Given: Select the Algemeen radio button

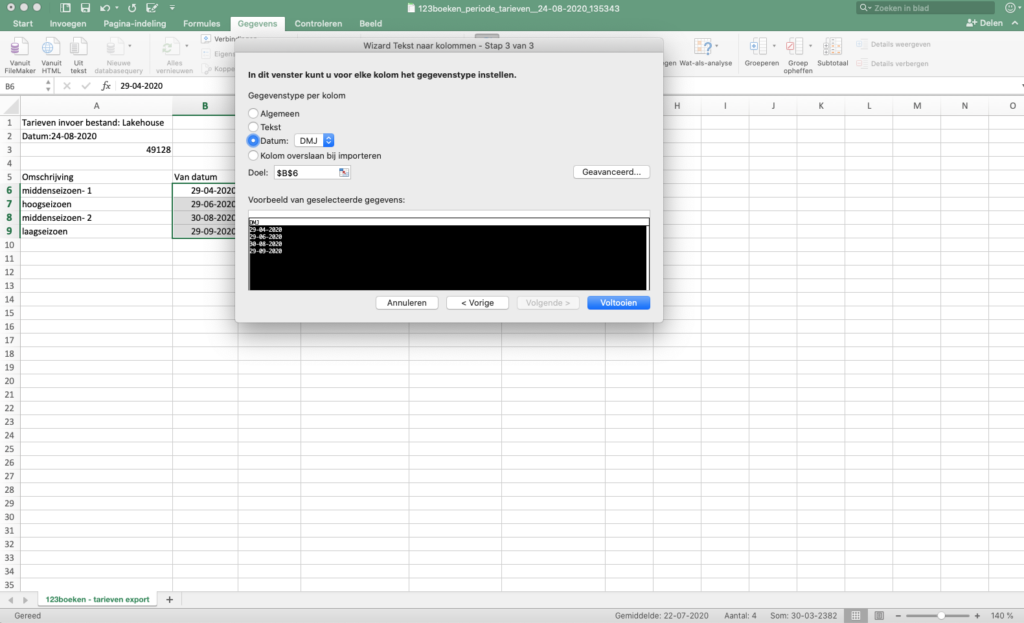Looking at the screenshot, I should 253,113.
